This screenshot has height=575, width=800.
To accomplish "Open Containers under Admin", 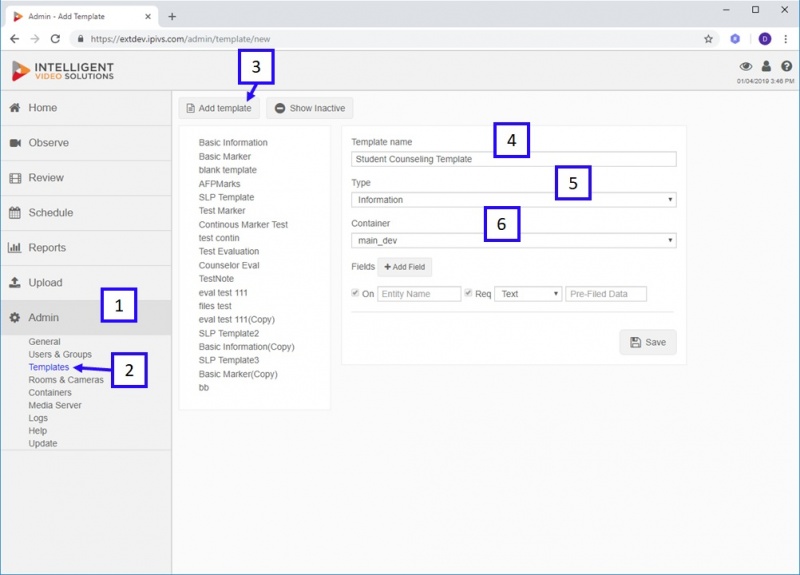I will click(50, 392).
